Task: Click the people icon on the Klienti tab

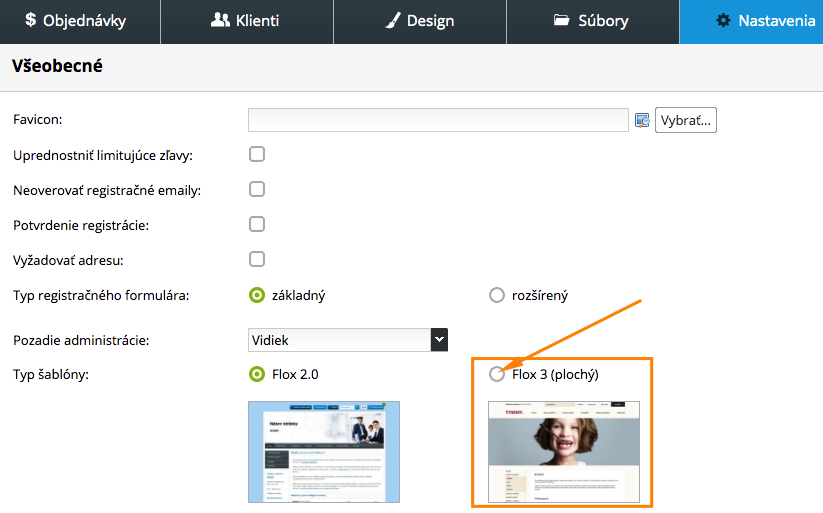Action: tap(220, 20)
